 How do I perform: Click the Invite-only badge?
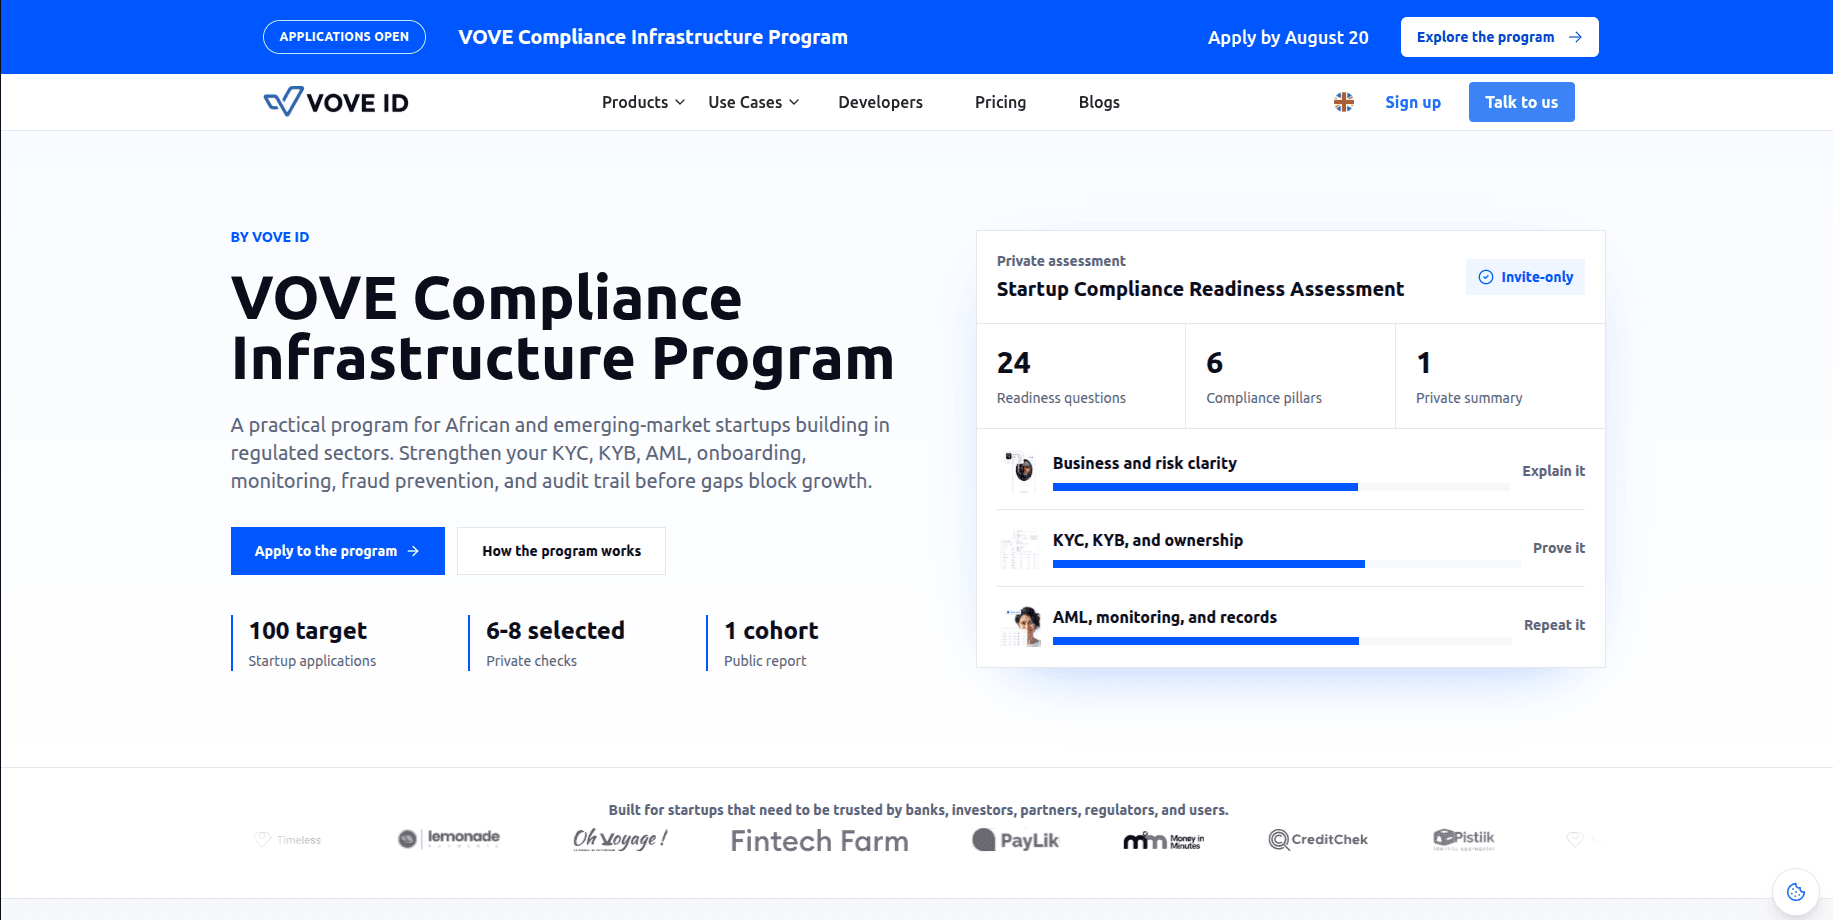(1525, 277)
